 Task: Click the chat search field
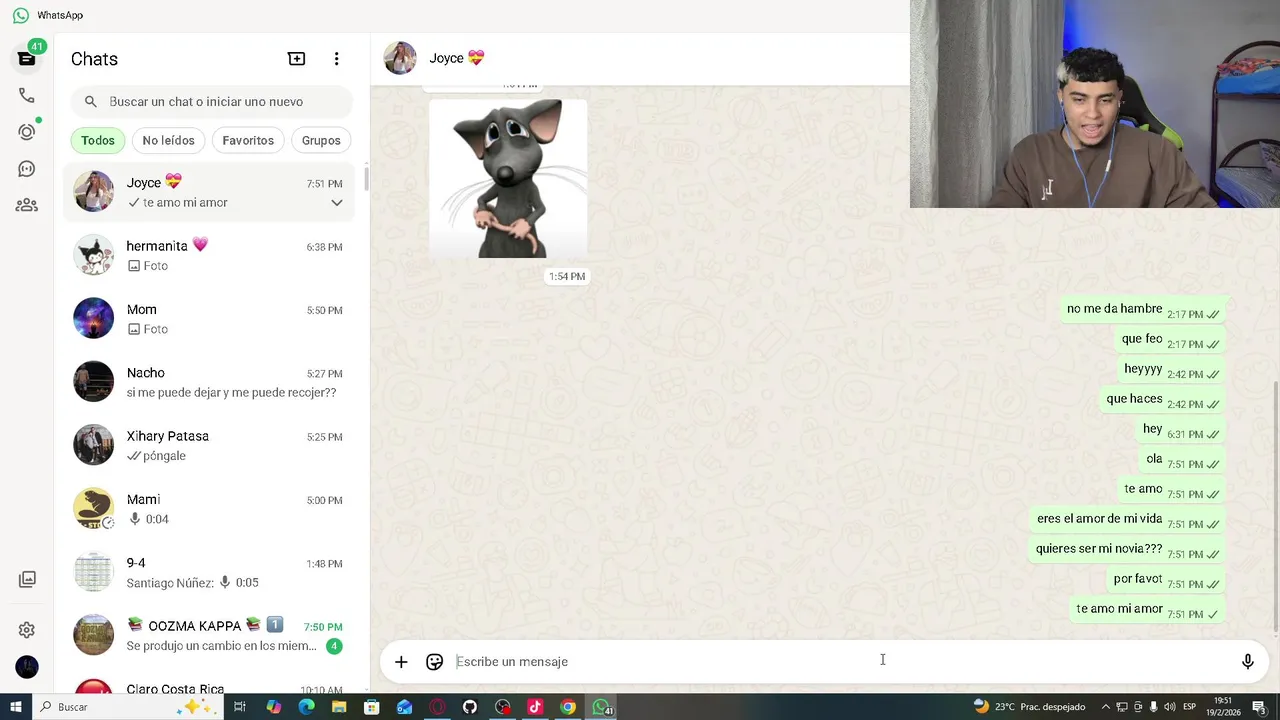pyautogui.click(x=211, y=102)
